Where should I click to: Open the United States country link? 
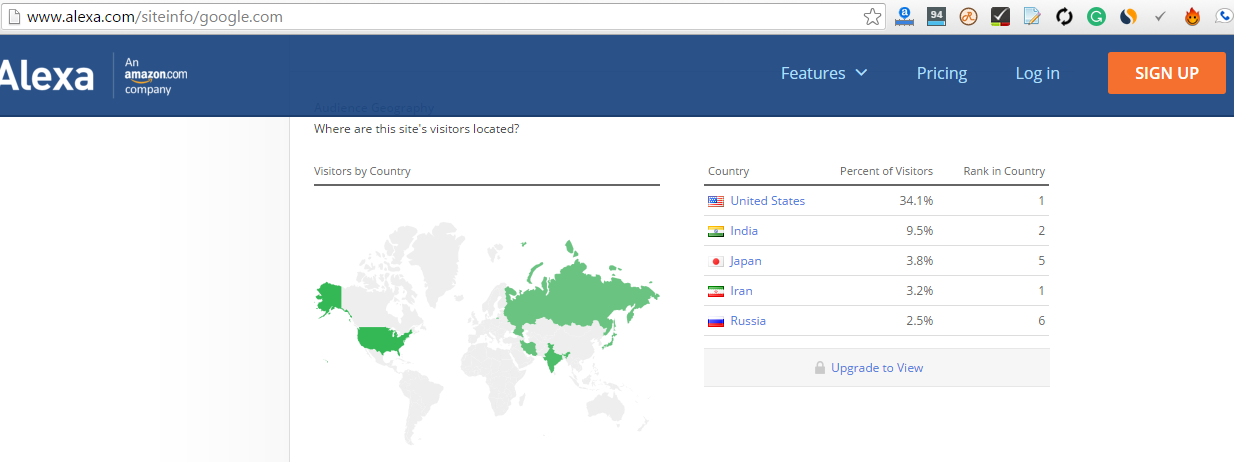click(x=767, y=201)
